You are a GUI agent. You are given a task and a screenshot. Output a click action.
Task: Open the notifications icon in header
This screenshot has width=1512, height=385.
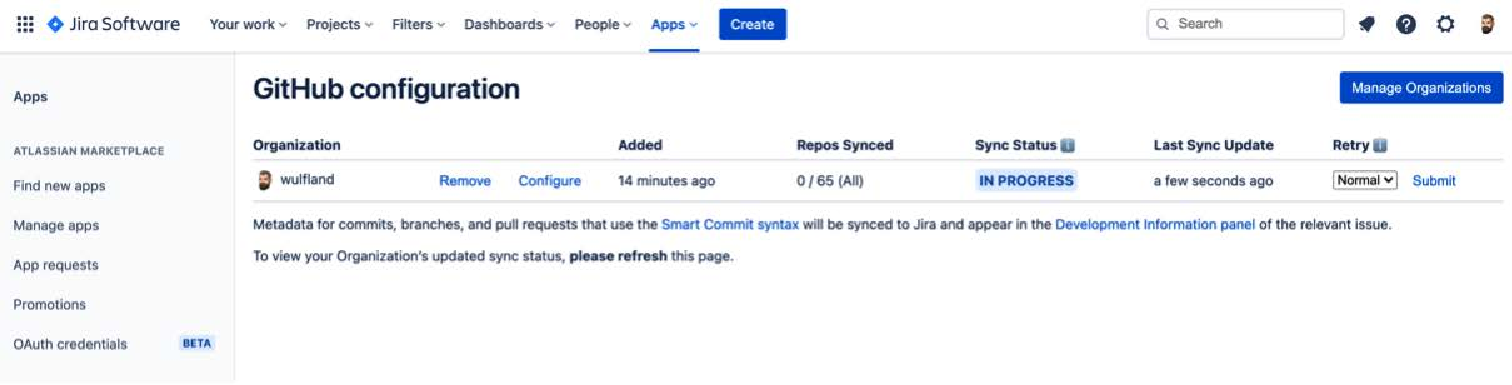1367,24
